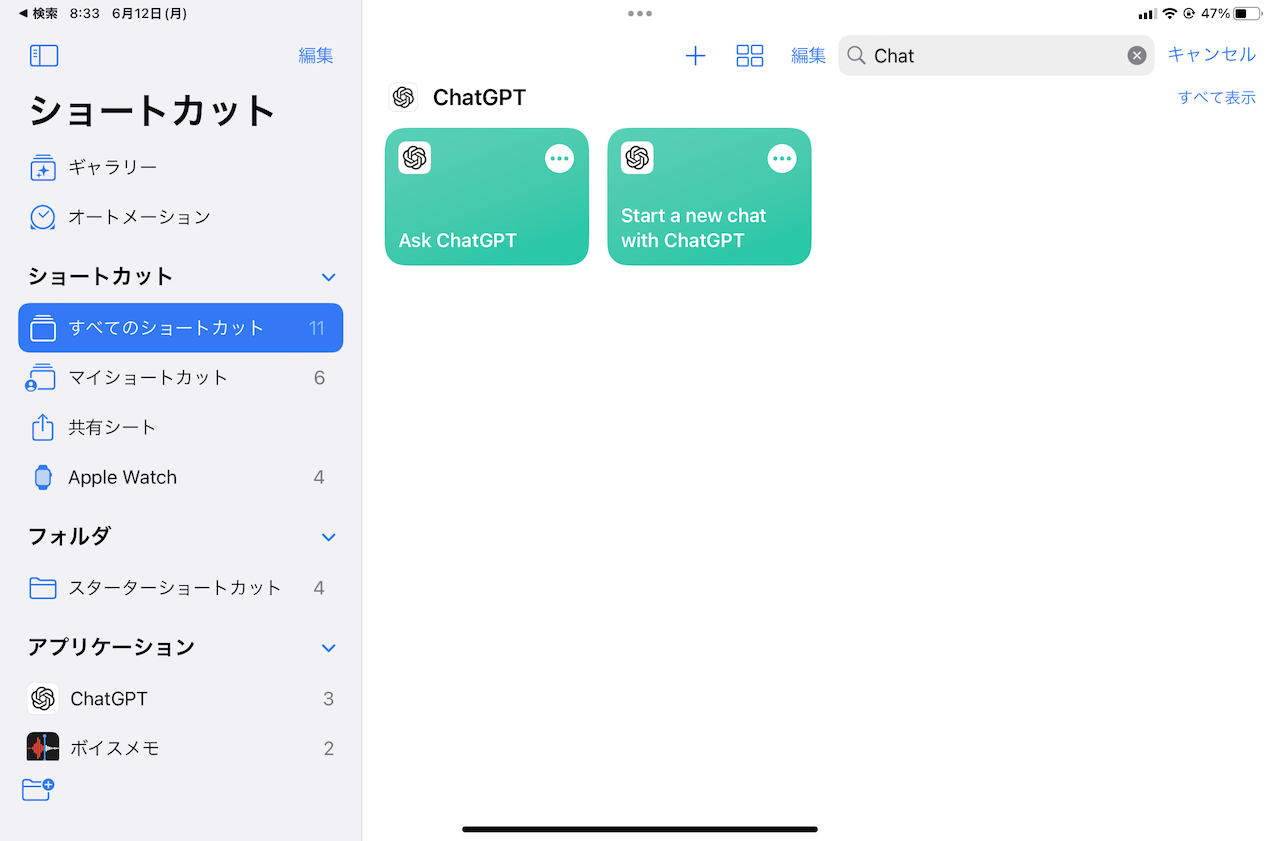This screenshot has width=1280, height=841.
Task: Clear the search field with the x icon
Action: click(x=1137, y=55)
